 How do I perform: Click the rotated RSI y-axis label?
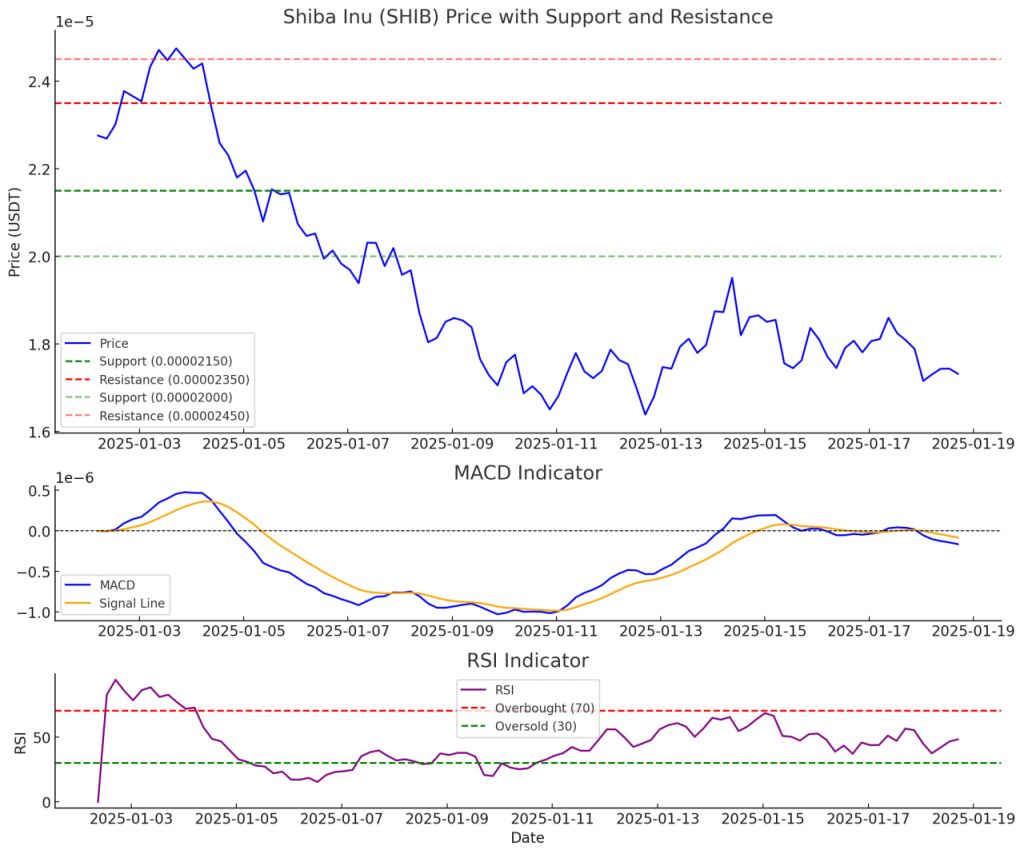20,742
